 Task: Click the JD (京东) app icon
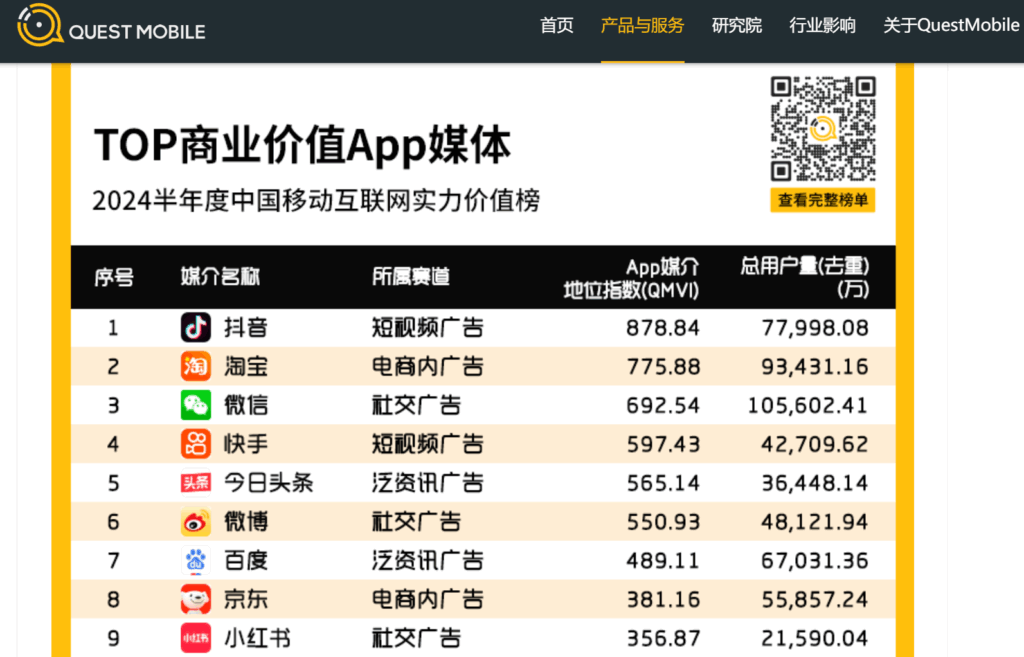pos(196,599)
